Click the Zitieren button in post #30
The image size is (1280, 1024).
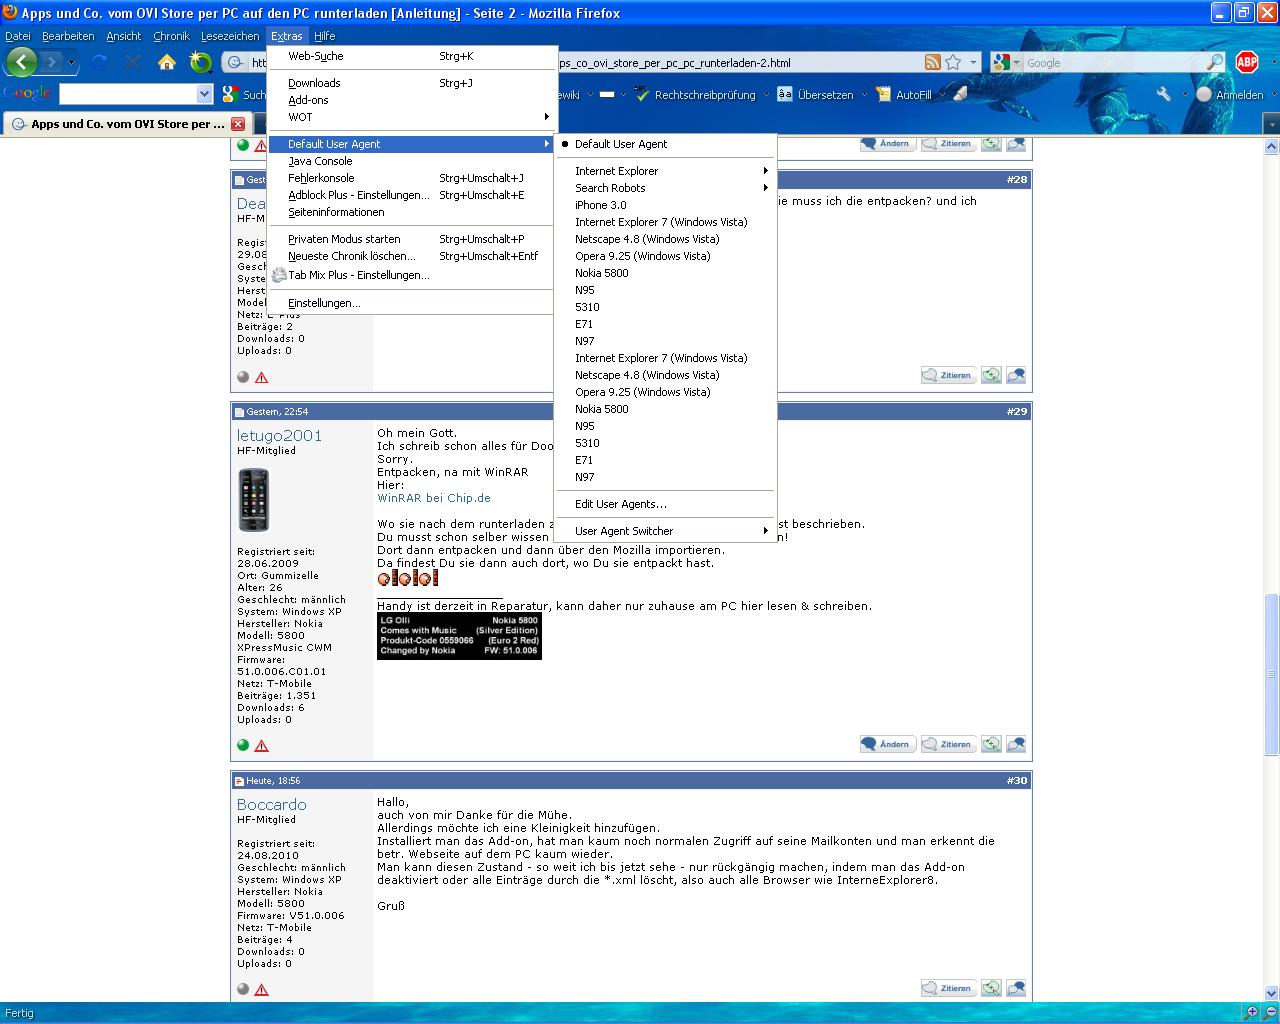(948, 988)
